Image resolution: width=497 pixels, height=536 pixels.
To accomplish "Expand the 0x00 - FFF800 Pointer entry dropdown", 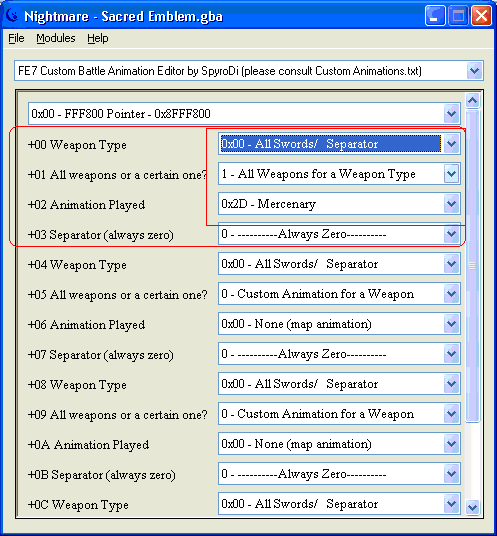I will pyautogui.click(x=452, y=113).
